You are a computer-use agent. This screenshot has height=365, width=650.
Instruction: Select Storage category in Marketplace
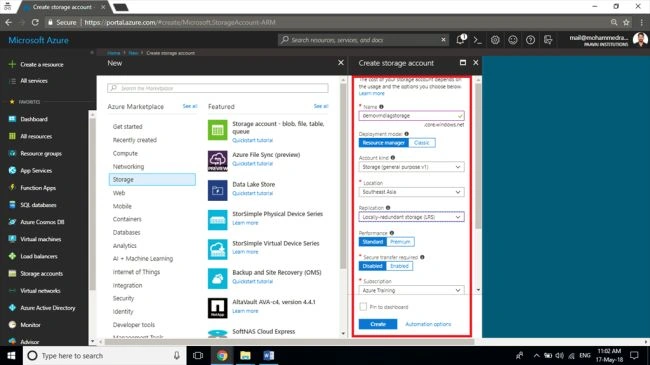click(x=152, y=180)
